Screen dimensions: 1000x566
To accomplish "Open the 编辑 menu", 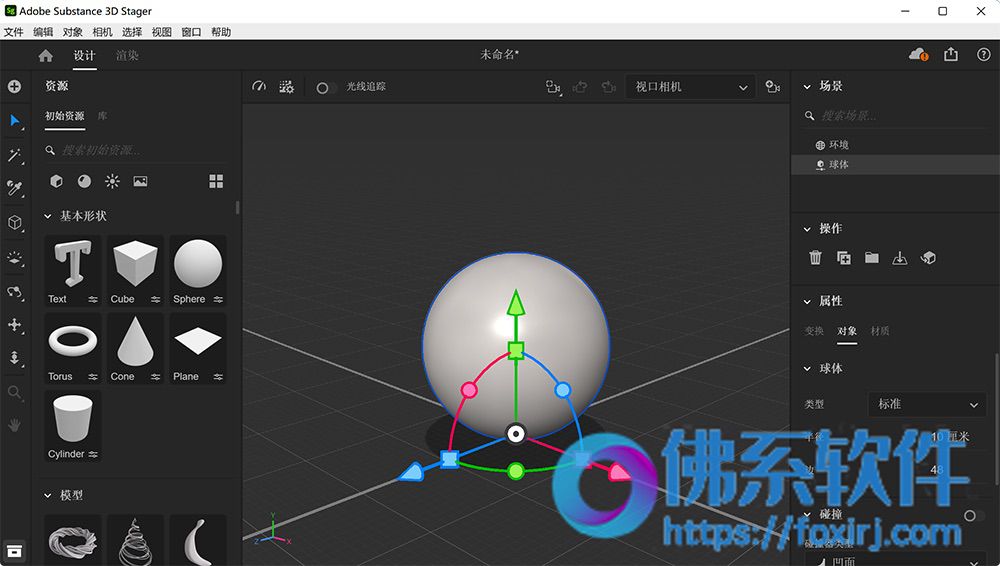I will point(43,32).
